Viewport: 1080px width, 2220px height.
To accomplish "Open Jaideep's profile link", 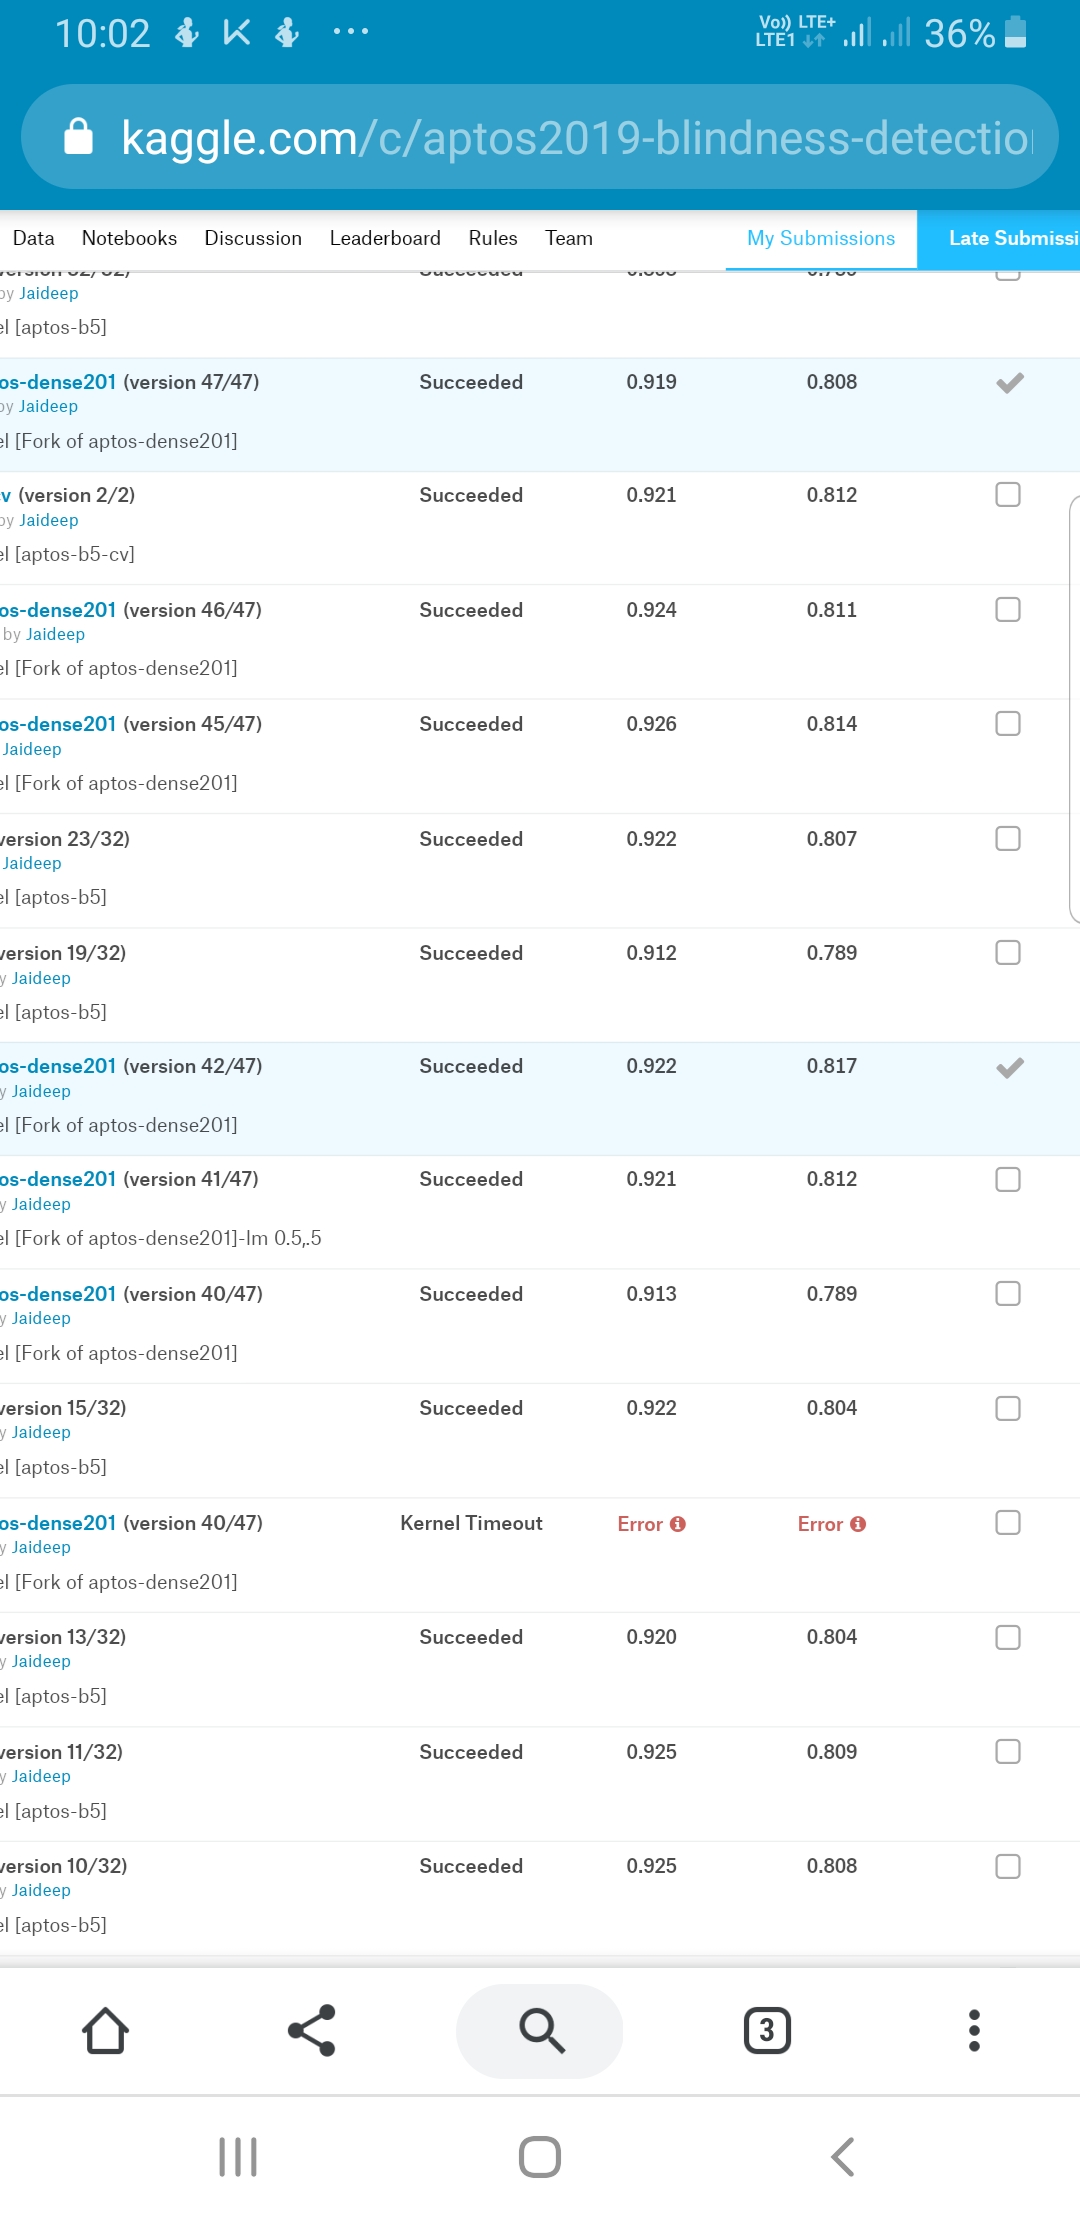I will [x=47, y=406].
